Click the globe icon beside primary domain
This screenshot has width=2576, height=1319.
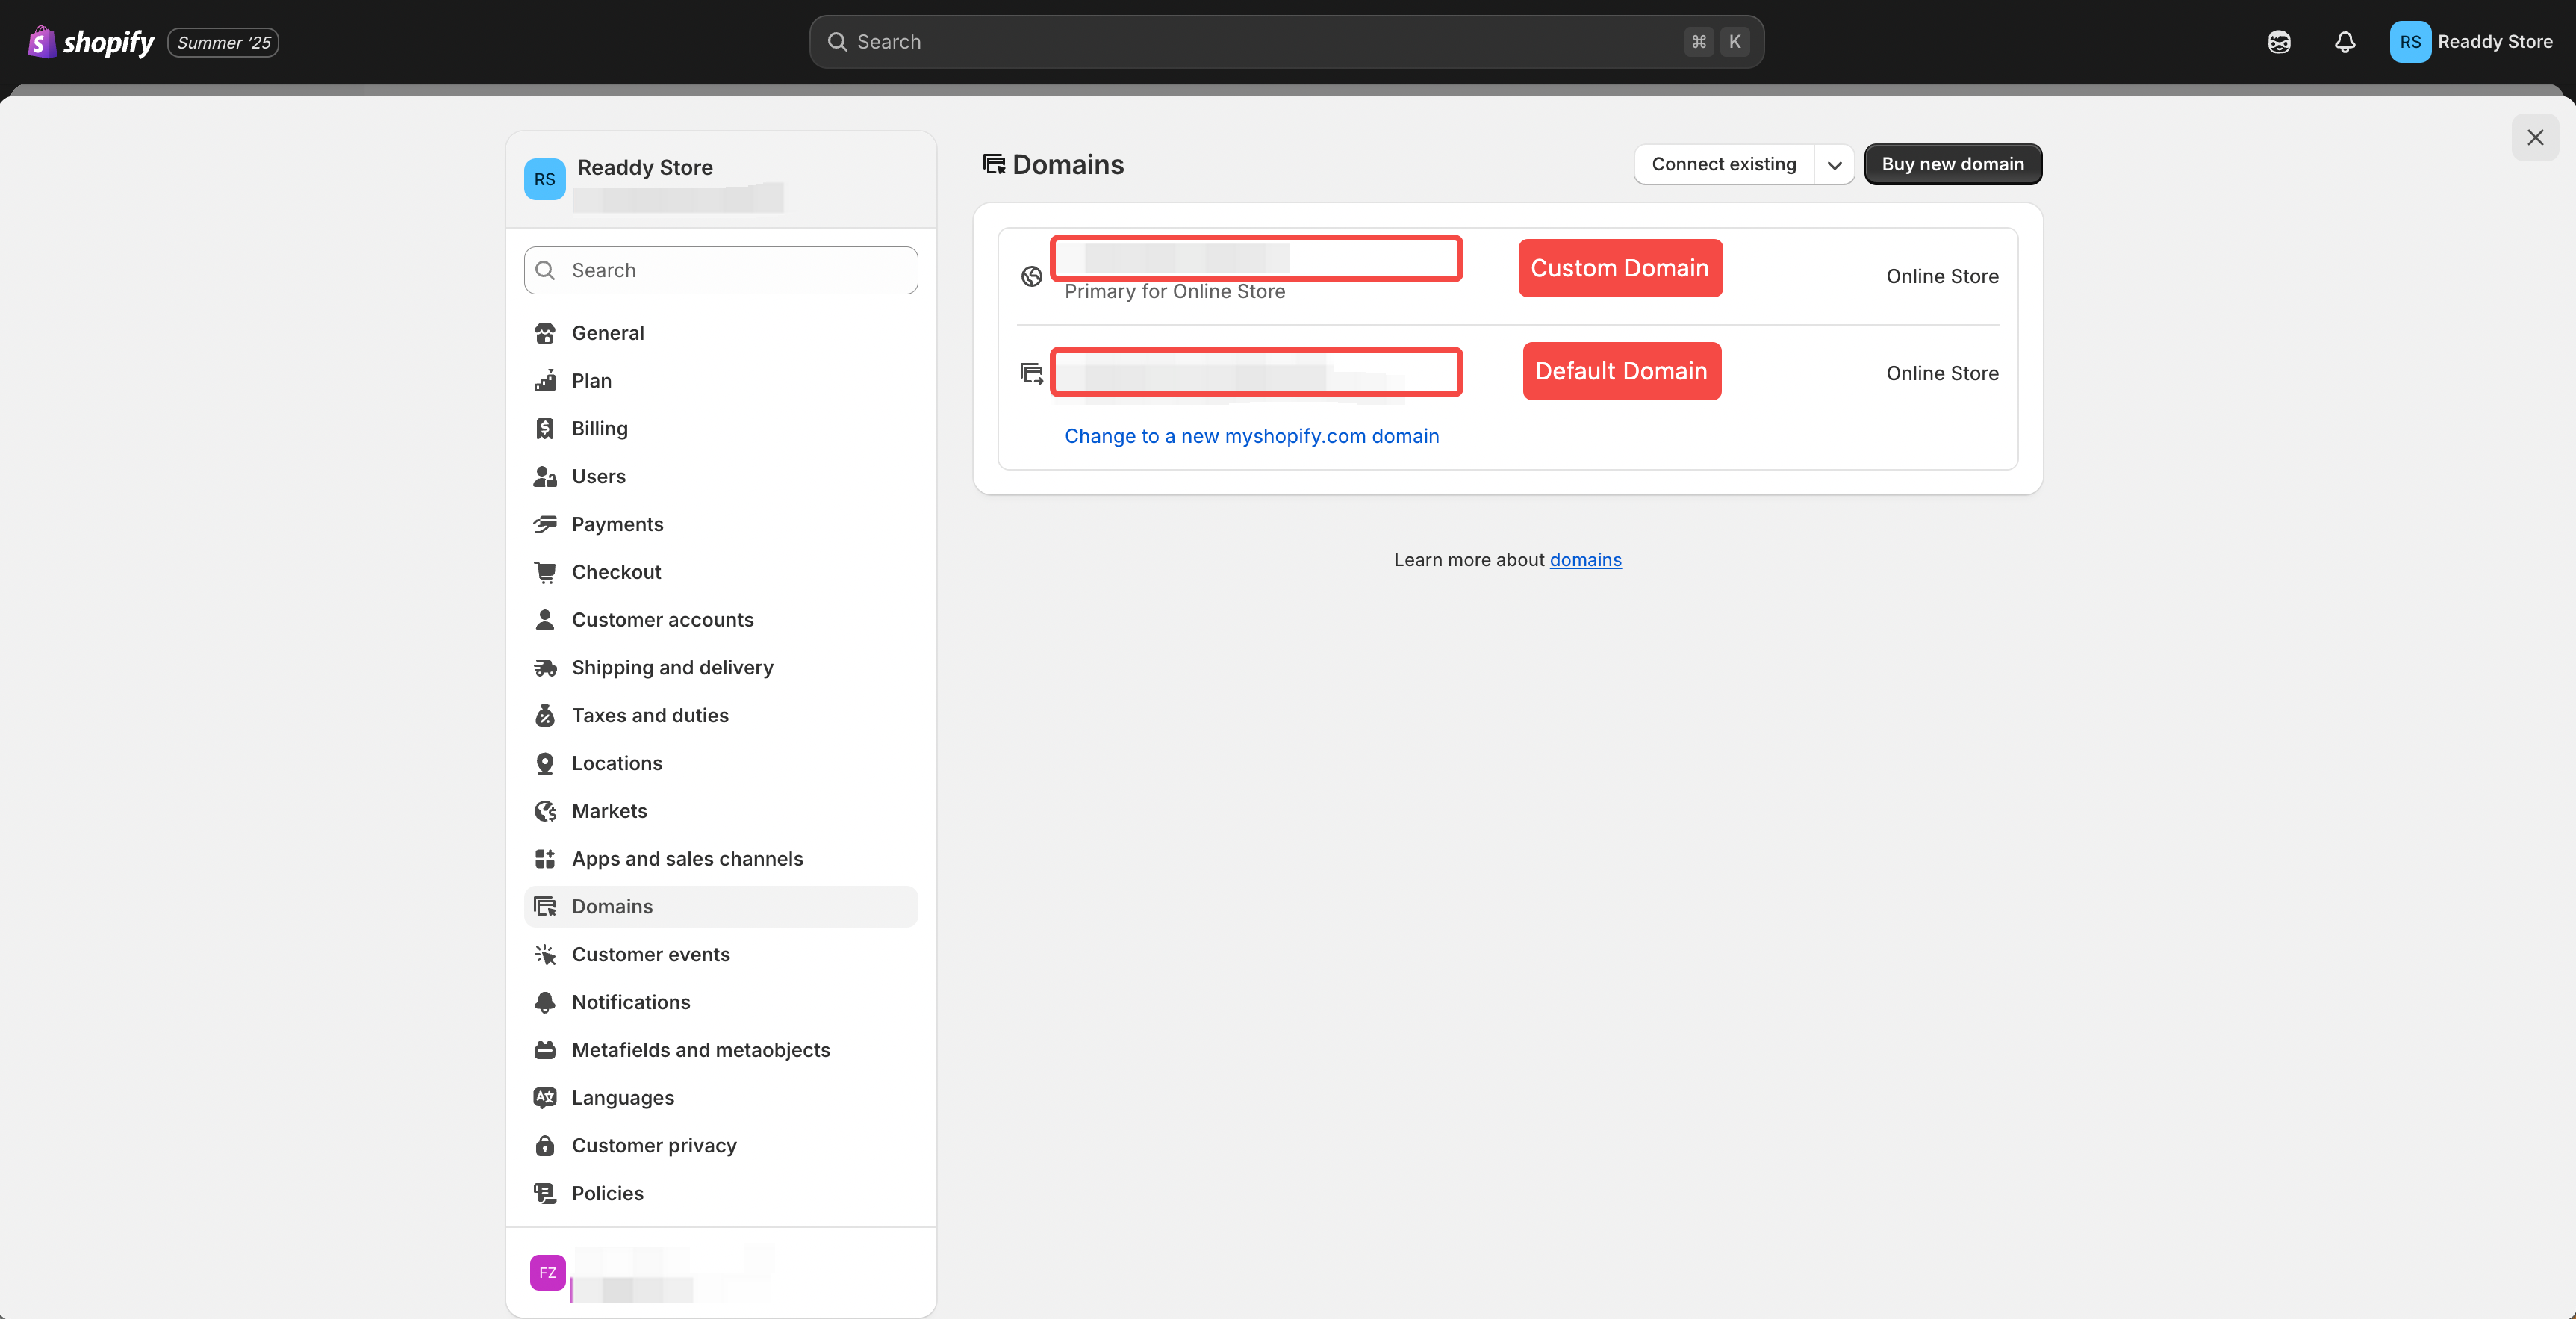pyautogui.click(x=1031, y=276)
